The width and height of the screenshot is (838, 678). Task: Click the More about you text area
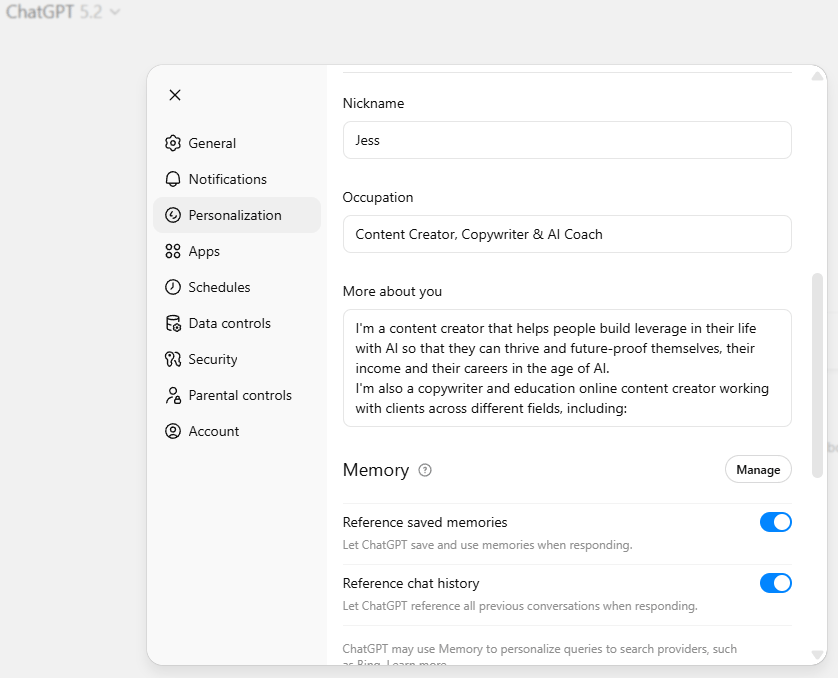pyautogui.click(x=567, y=368)
